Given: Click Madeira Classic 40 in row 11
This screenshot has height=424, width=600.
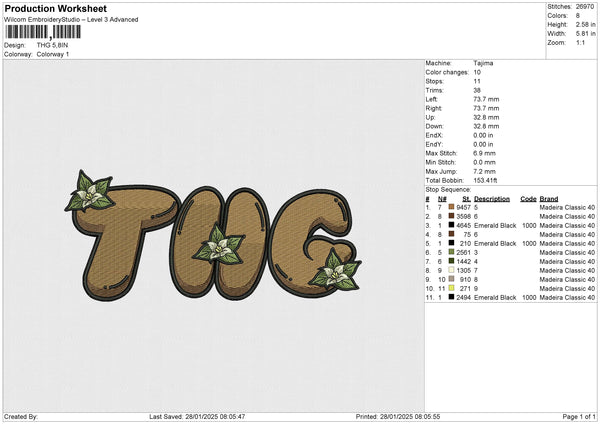Looking at the screenshot, I should (x=567, y=297).
